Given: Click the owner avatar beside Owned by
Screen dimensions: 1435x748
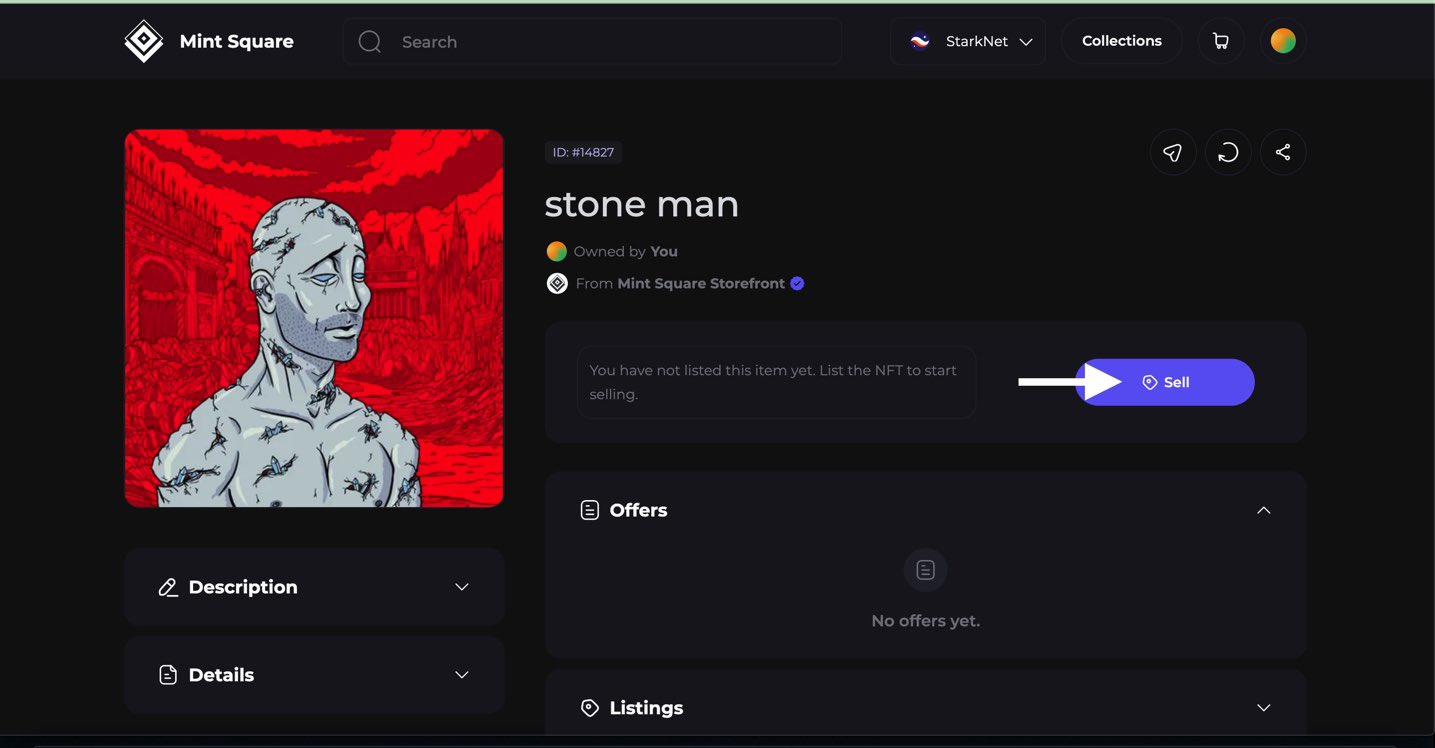Looking at the screenshot, I should pyautogui.click(x=557, y=252).
